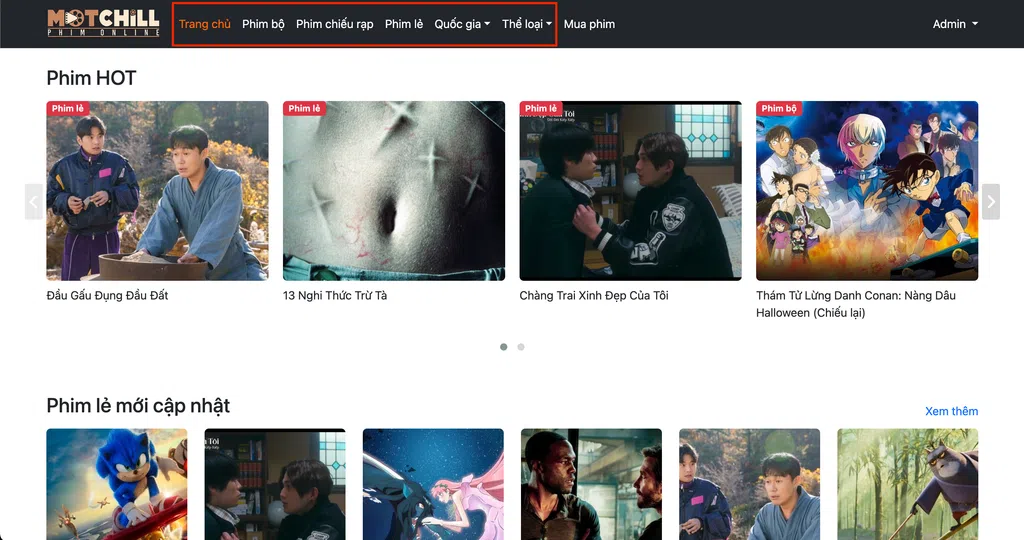This screenshot has height=540, width=1024.
Task: Select Phim lẻ in the navbar
Action: click(x=404, y=24)
